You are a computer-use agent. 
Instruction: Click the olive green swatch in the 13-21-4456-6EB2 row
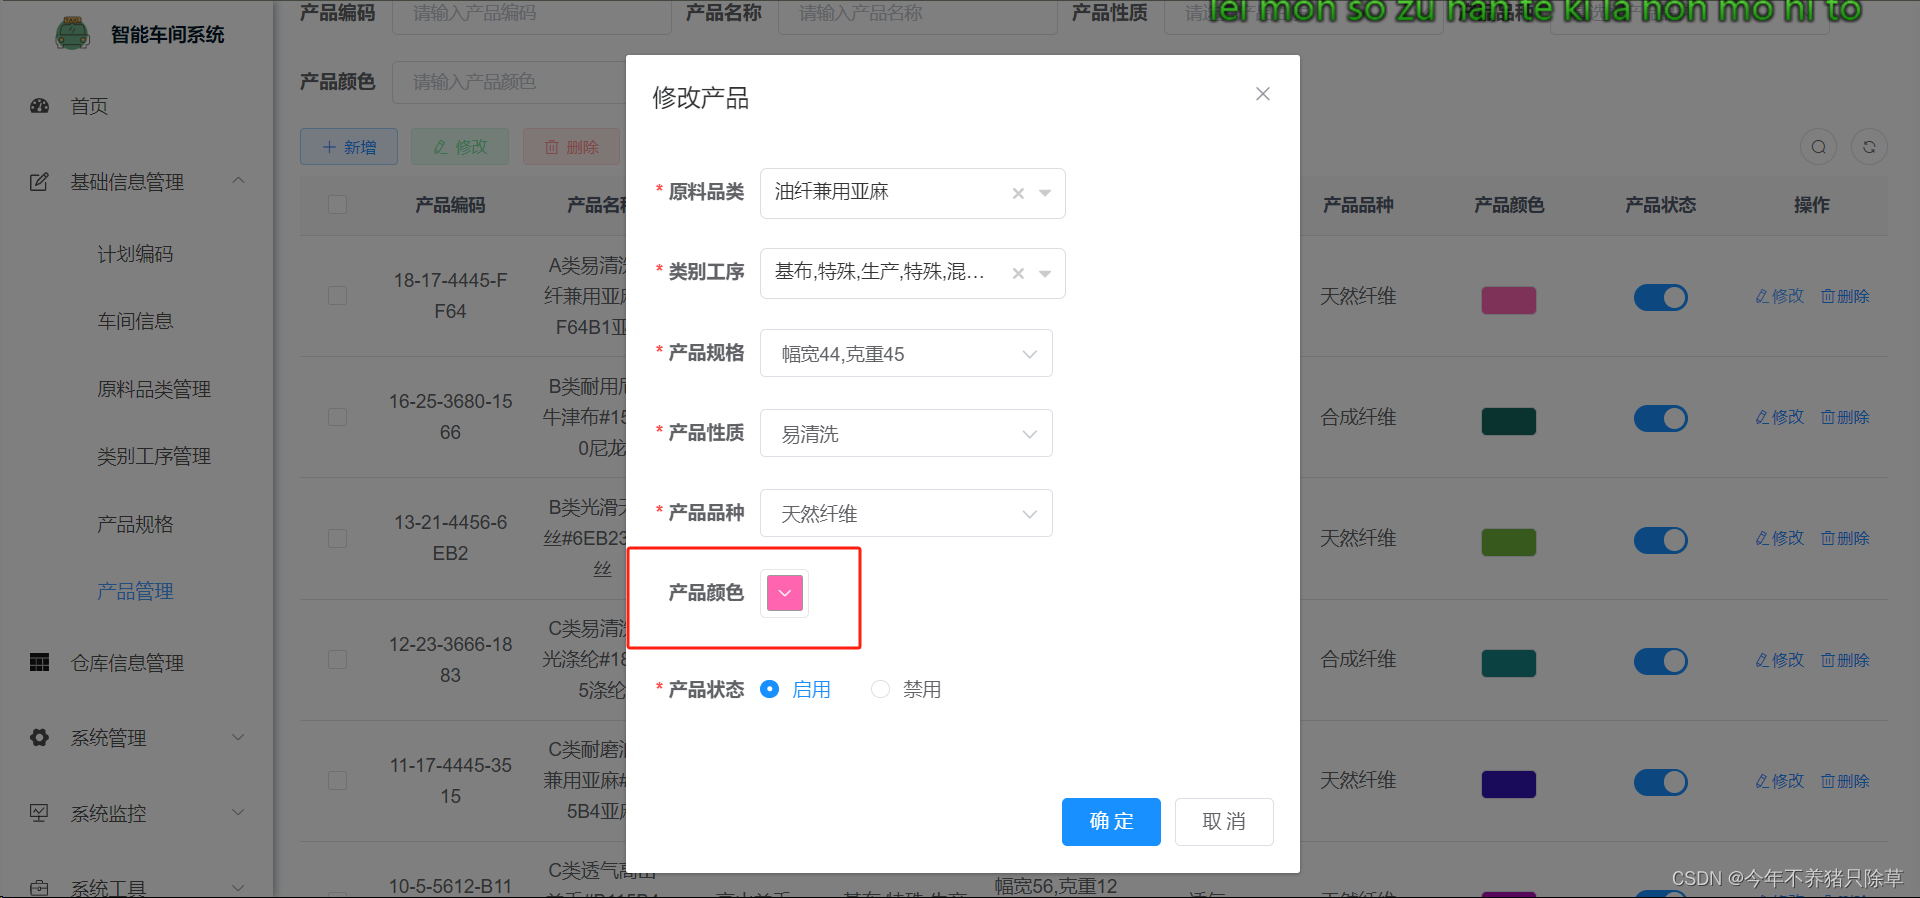point(1509,542)
